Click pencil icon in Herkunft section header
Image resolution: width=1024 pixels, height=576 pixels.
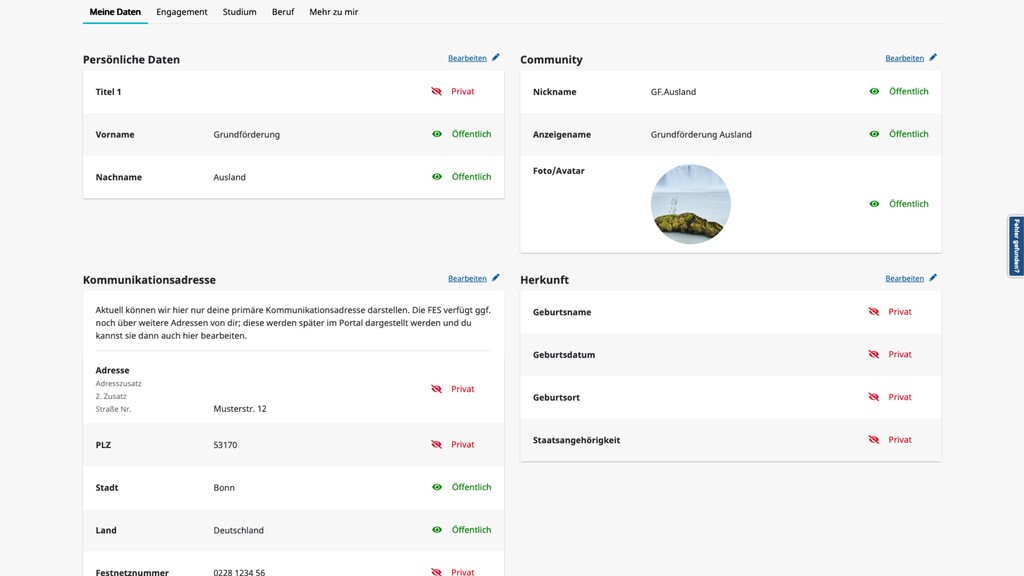(933, 278)
